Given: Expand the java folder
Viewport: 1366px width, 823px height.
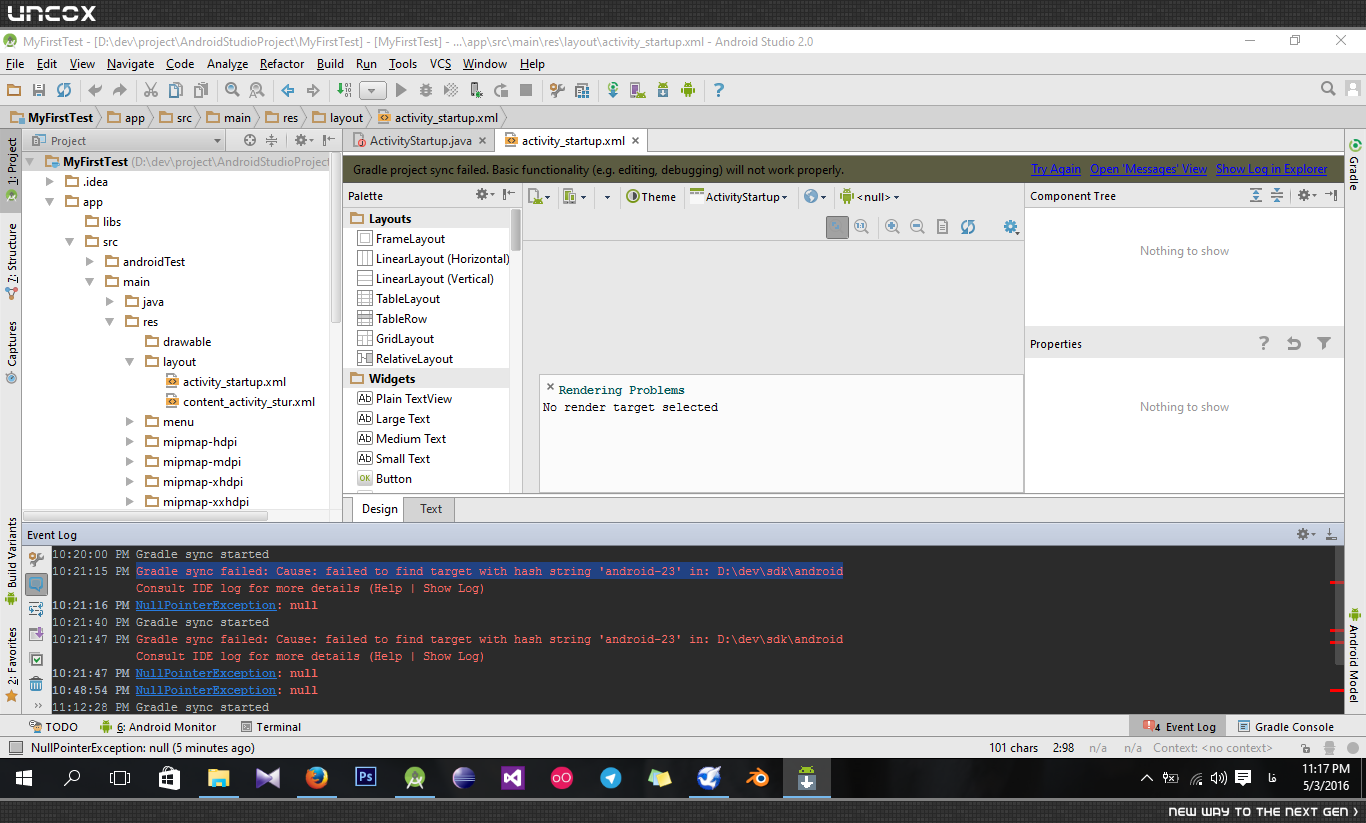Looking at the screenshot, I should click(110, 302).
